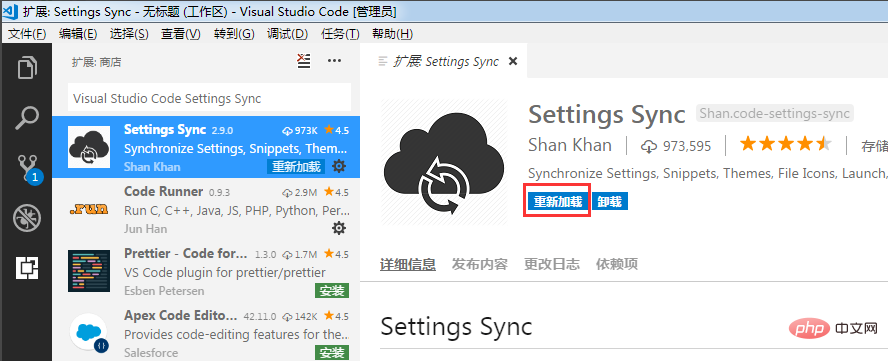Click 重新加载 button in extension details
888x361 pixels.
558,201
